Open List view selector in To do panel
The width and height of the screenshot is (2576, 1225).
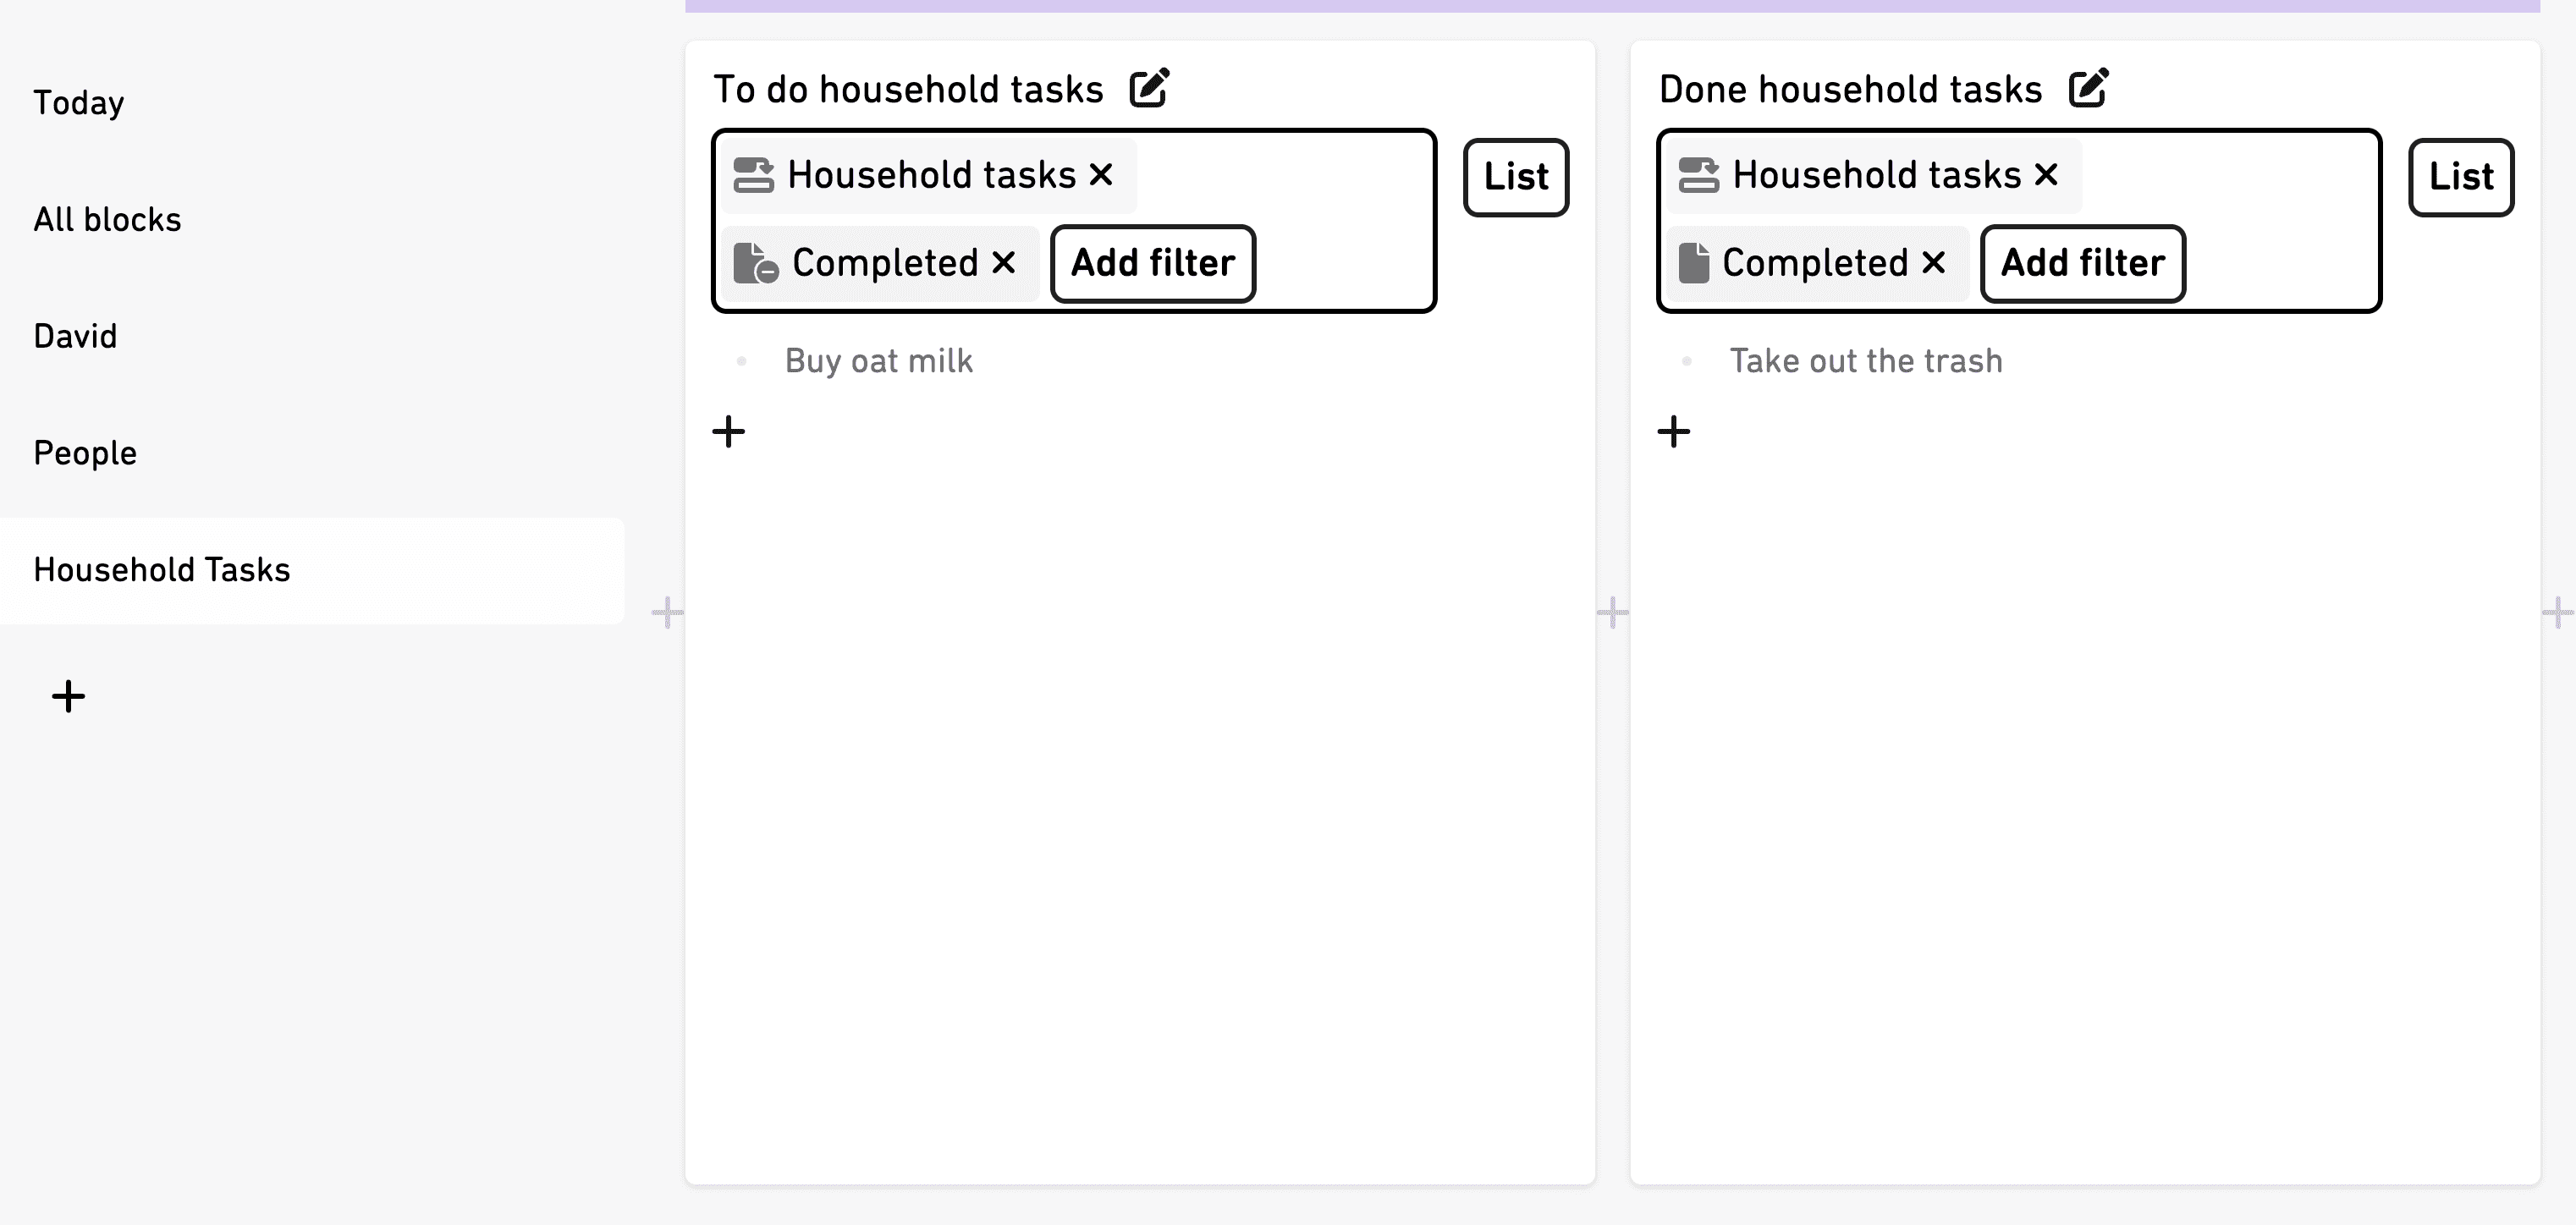point(1516,177)
